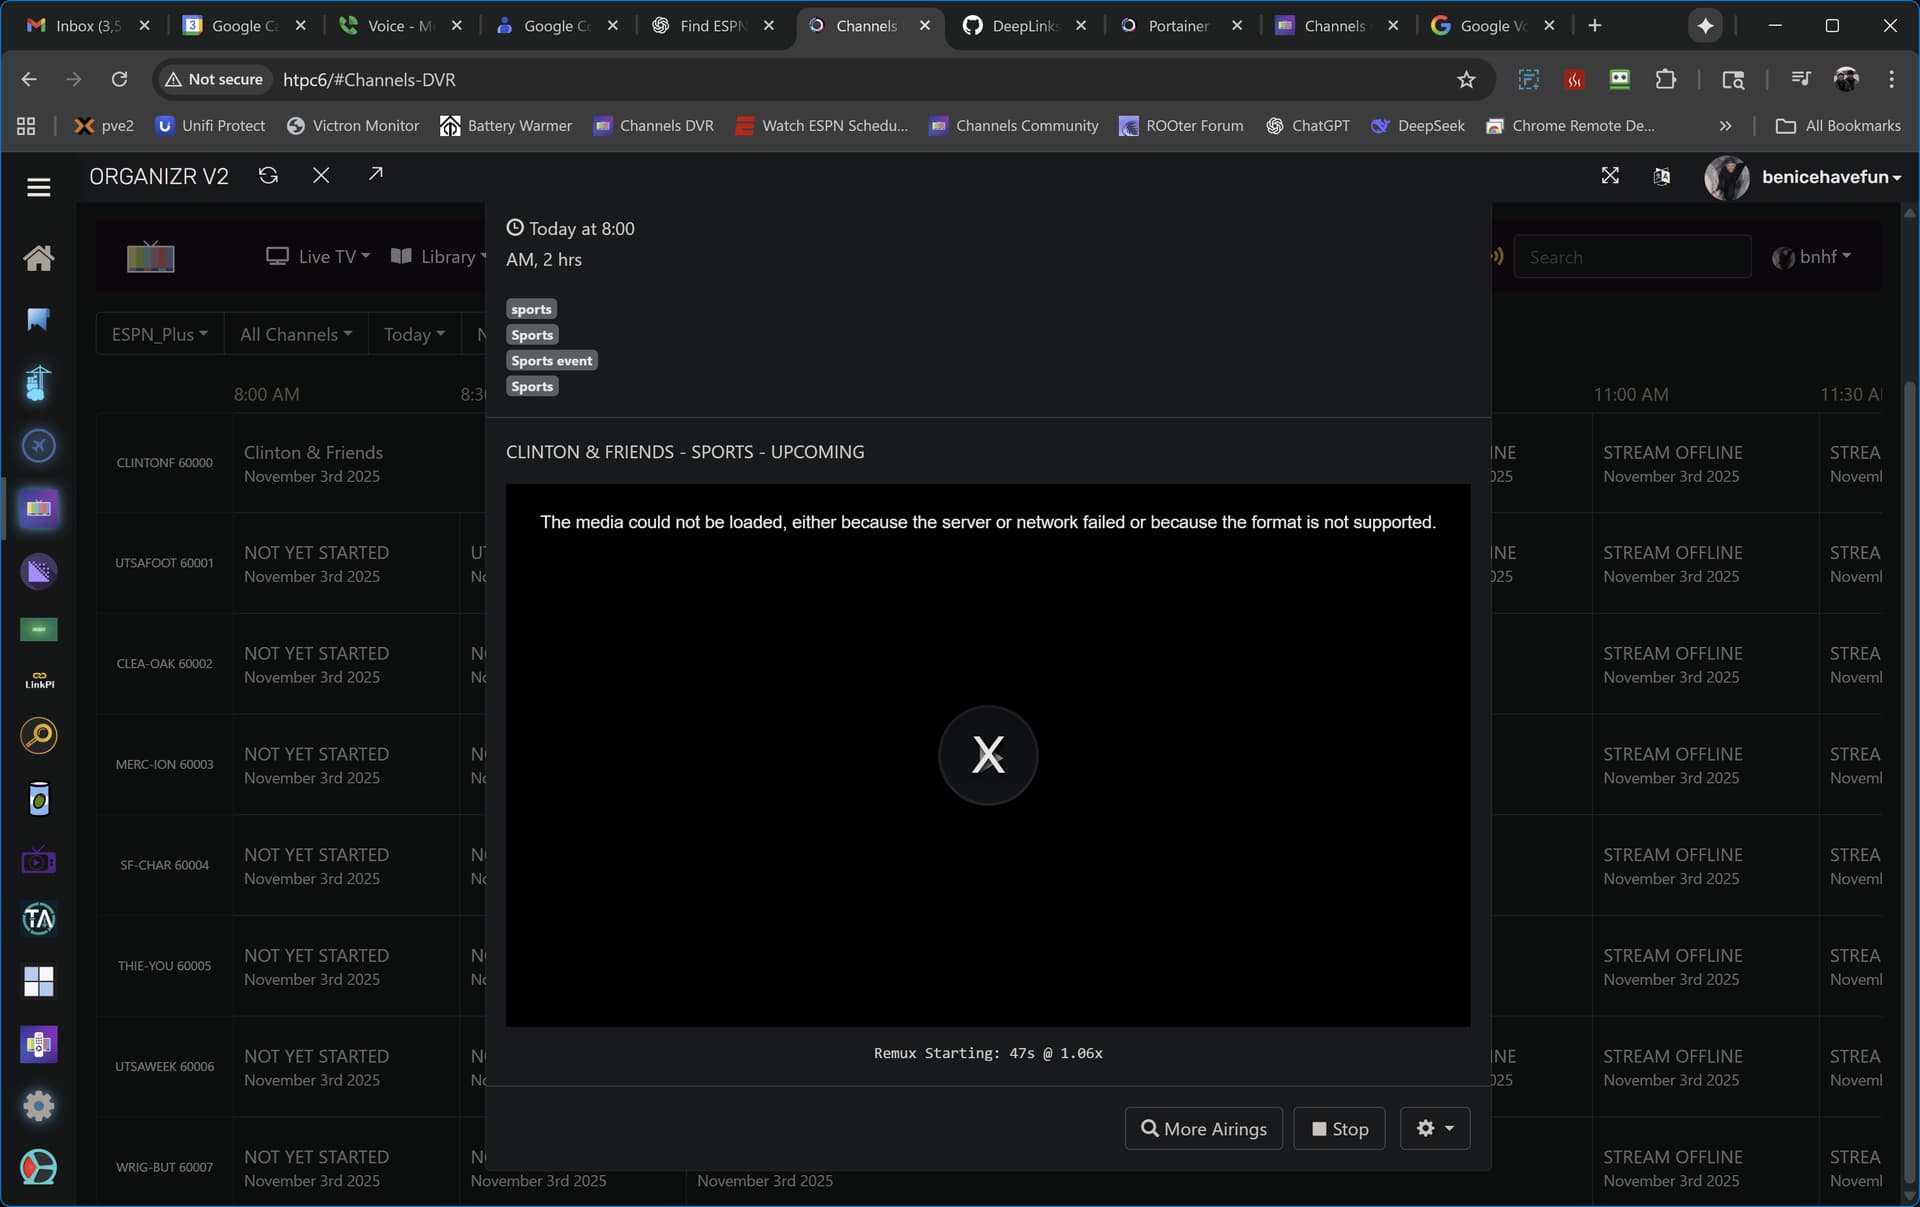Reload the Organizr tab with refresh icon
Viewport: 1920px width, 1207px height.
pos(268,176)
